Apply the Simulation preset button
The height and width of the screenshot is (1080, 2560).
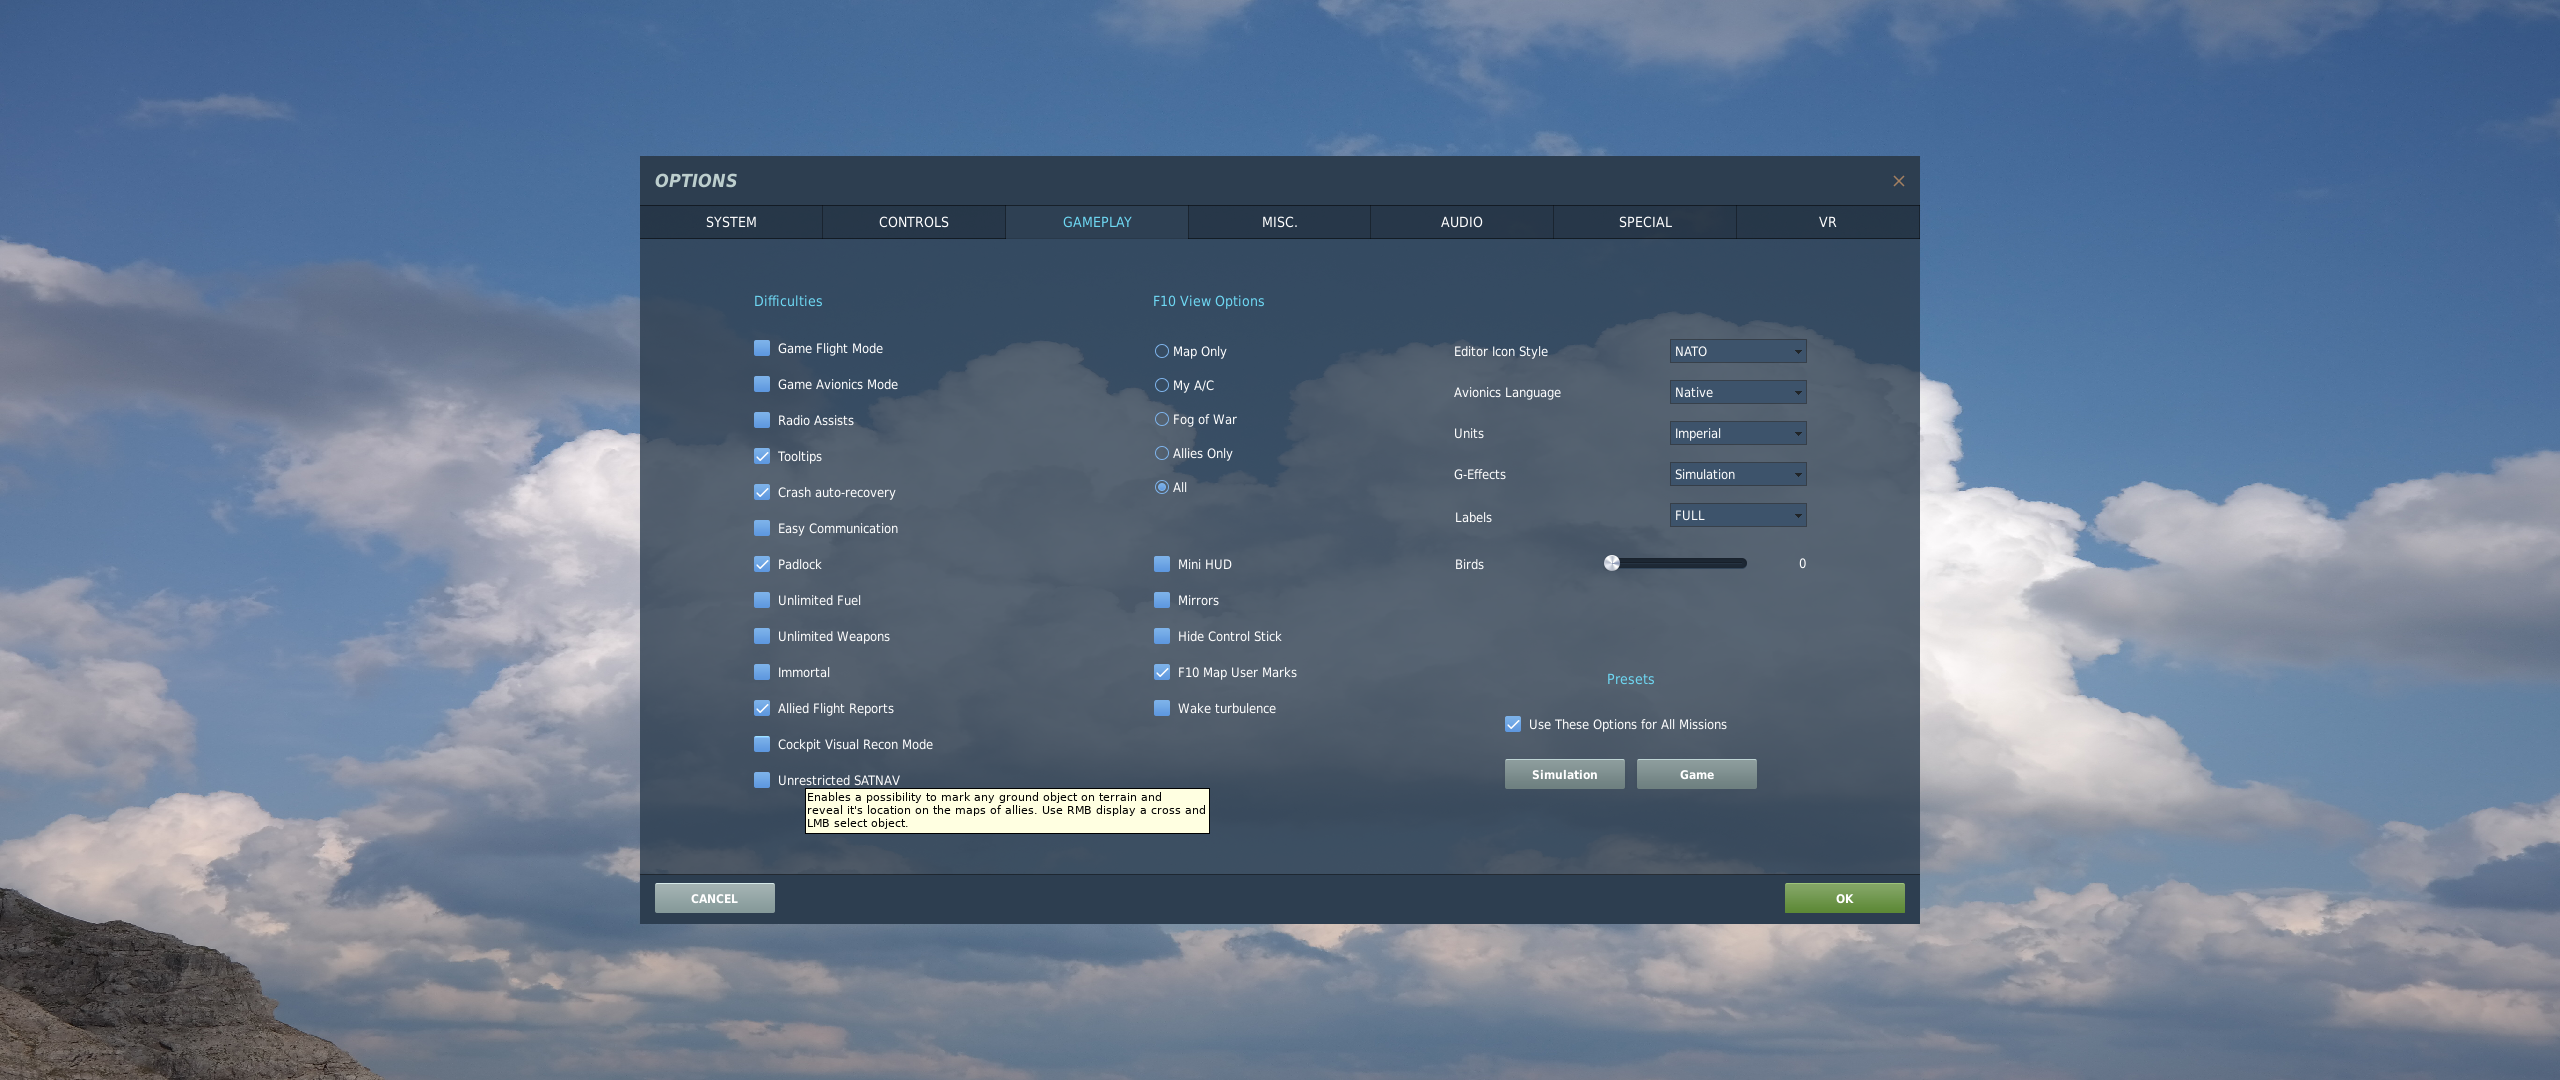tap(1564, 774)
